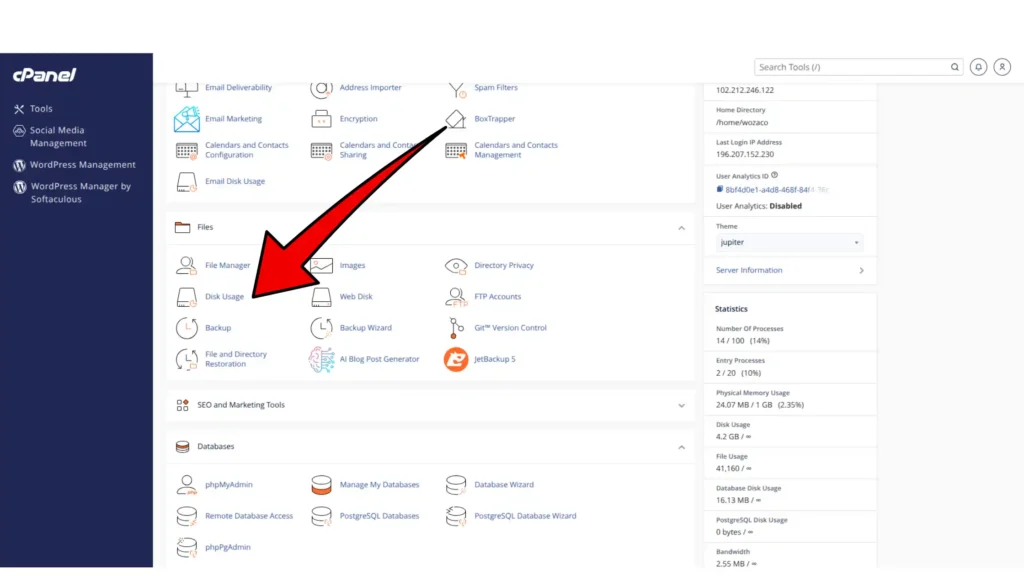Image resolution: width=1024 pixels, height=576 pixels.
Task: Open the File Manager icon
Action: [186, 265]
